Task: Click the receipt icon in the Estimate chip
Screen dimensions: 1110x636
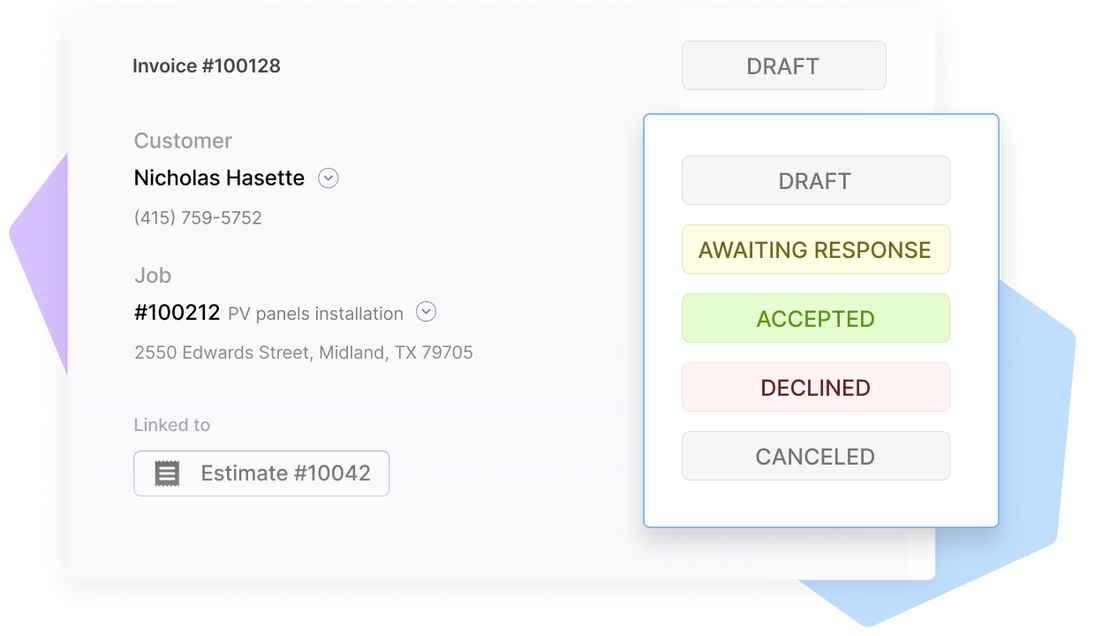Action: coord(167,474)
